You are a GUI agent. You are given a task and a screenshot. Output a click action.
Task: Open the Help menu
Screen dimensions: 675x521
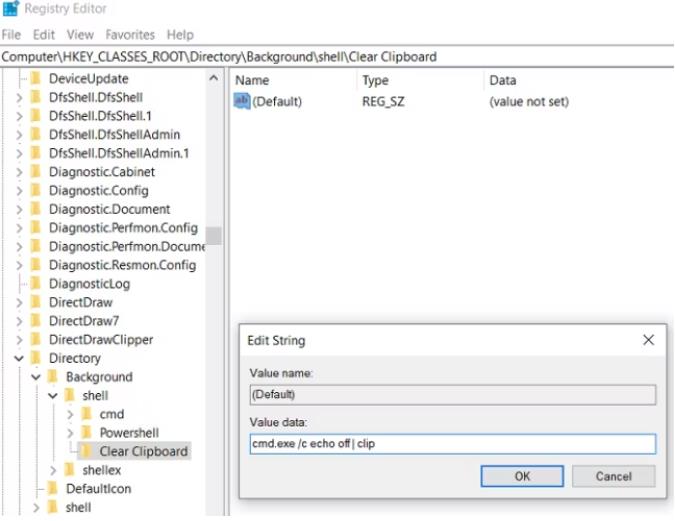point(180,34)
